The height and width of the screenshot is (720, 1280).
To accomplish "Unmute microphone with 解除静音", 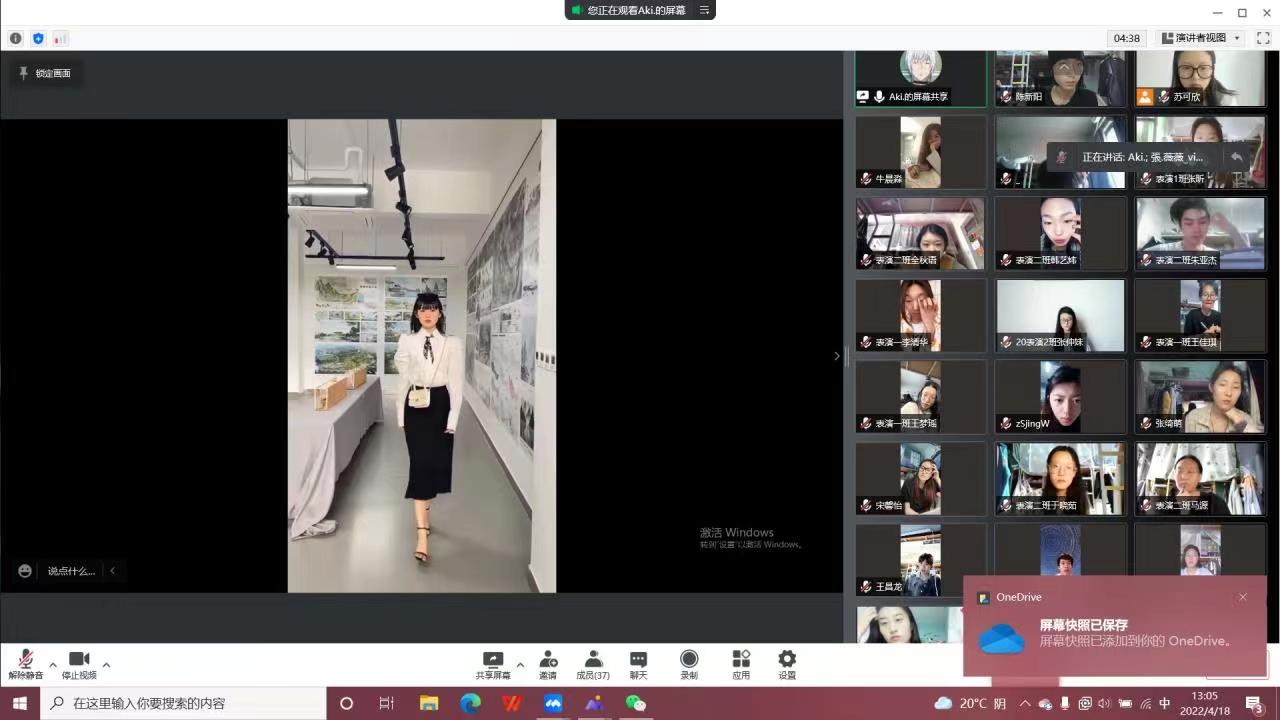I will [x=26, y=664].
